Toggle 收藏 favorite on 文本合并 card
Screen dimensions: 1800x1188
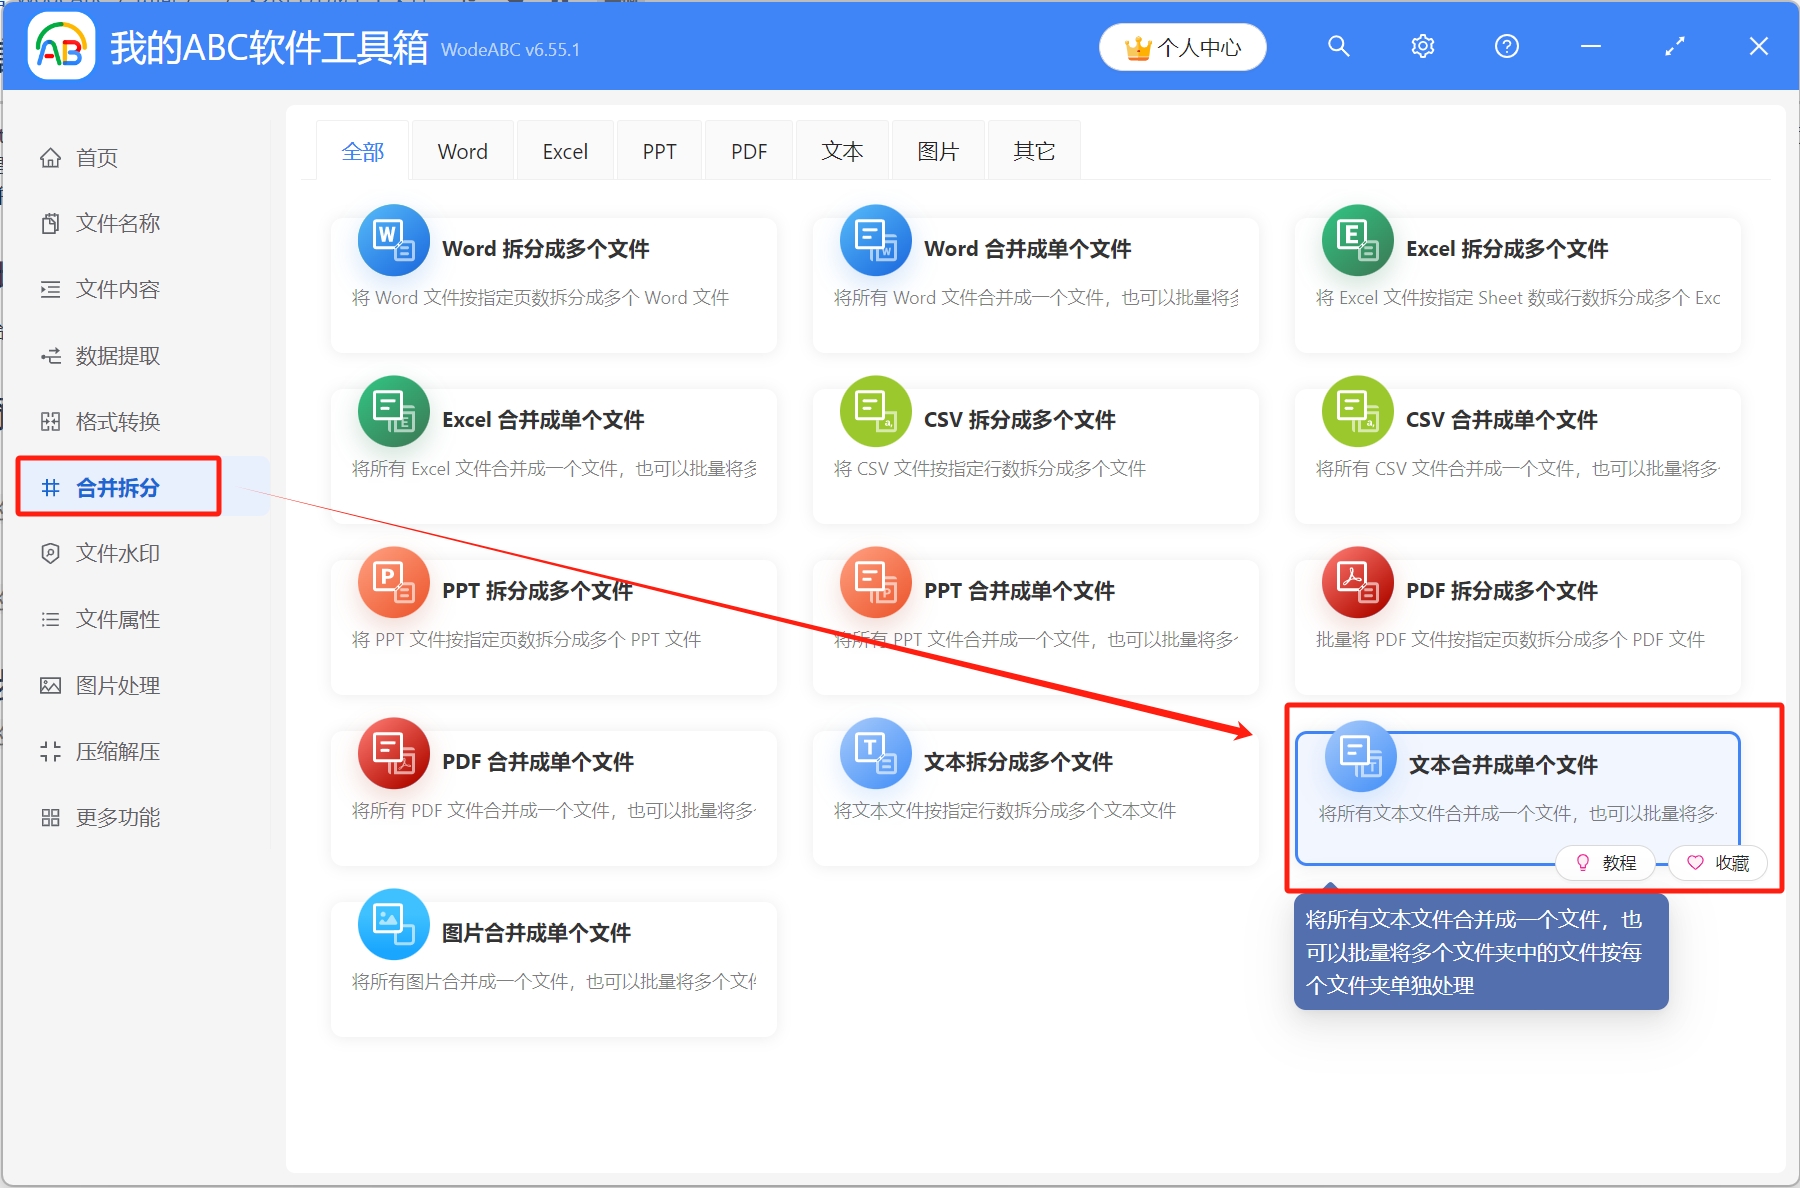point(1717,862)
